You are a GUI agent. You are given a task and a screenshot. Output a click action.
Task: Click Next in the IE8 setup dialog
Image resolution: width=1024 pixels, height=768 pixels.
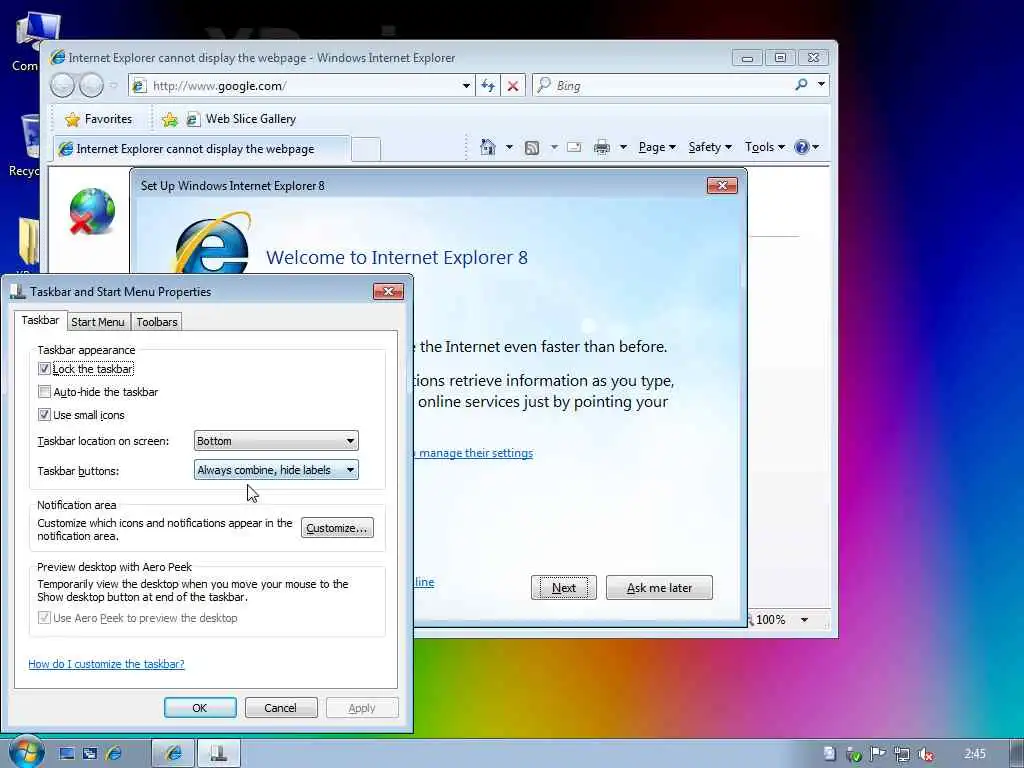coord(564,588)
